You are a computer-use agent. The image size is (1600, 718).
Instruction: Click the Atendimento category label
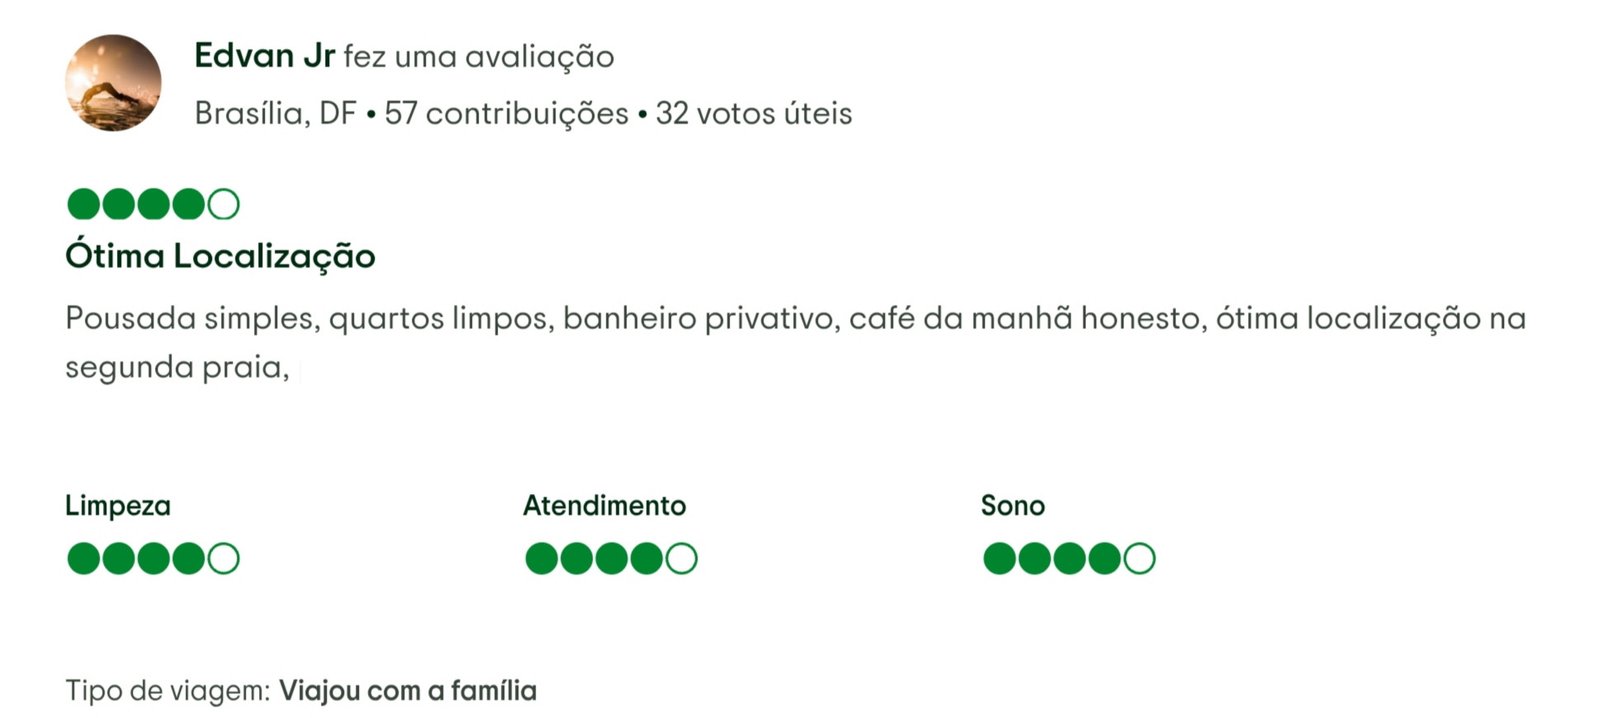click(605, 505)
